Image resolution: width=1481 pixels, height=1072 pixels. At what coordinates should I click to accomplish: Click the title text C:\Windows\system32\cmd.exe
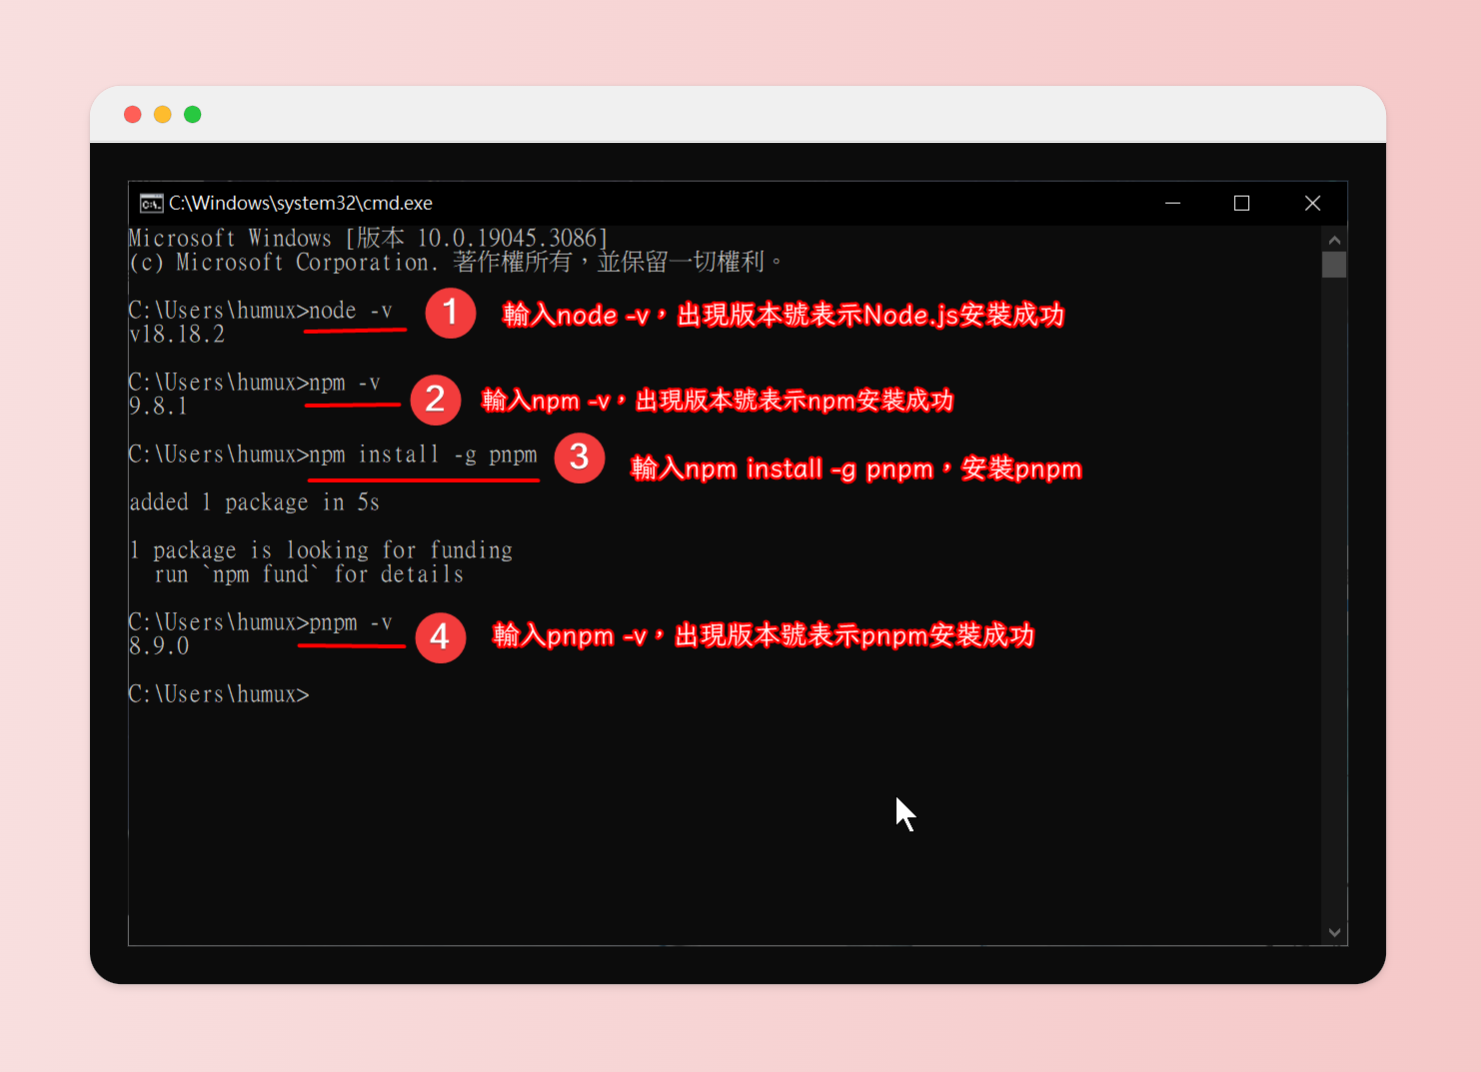point(300,203)
